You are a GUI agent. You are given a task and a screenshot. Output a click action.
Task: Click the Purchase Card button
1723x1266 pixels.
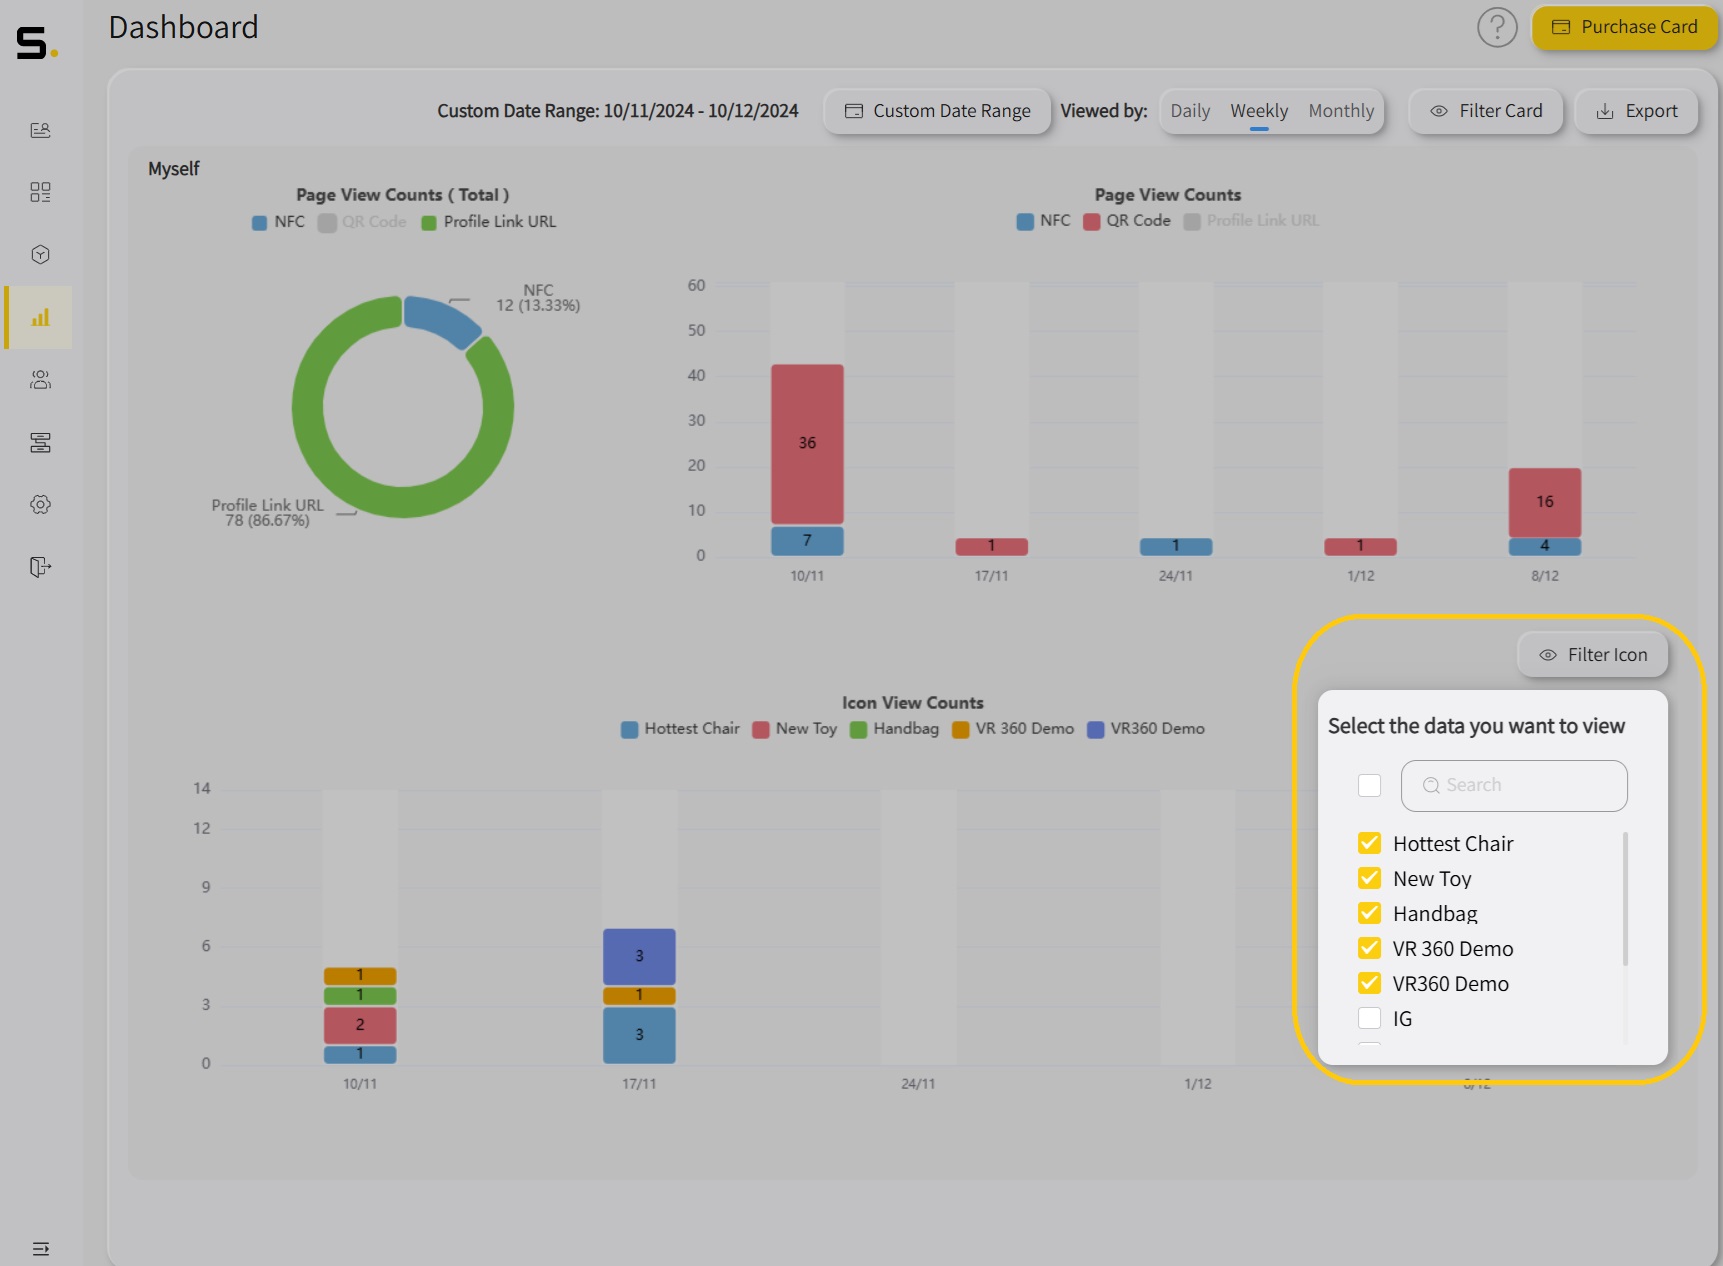tap(1624, 27)
